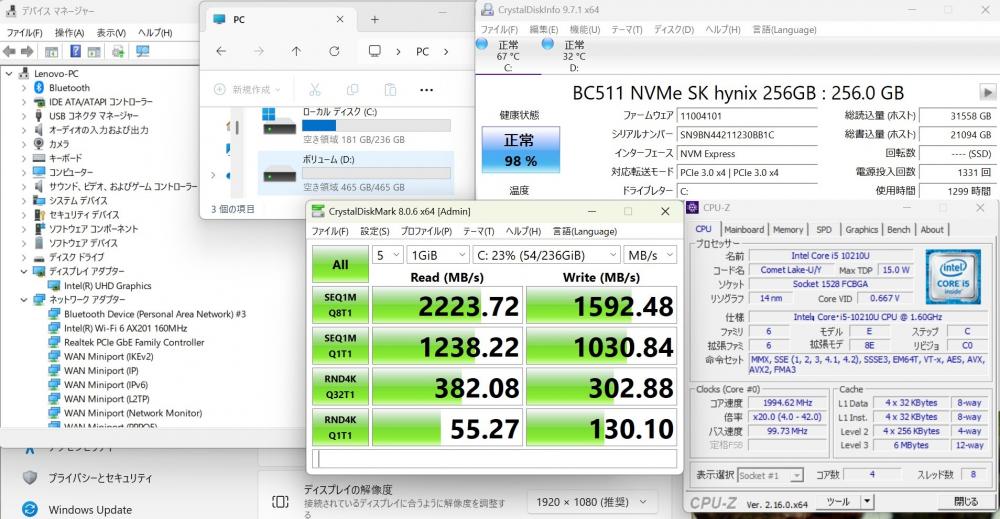Viewport: 1000px width, 519px height.
Task: Click the 閉じる button in CPU-Z
Action: tap(966, 501)
